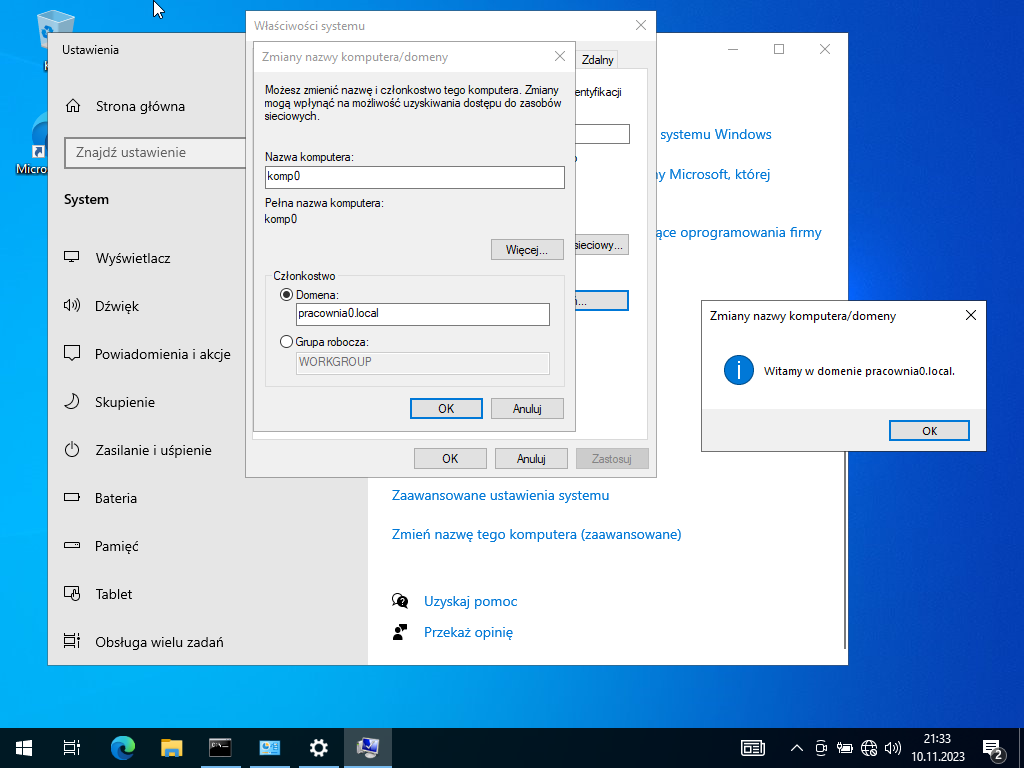Open Zaawansowane ustawienia systemu link
This screenshot has height=768, width=1024.
coord(500,496)
